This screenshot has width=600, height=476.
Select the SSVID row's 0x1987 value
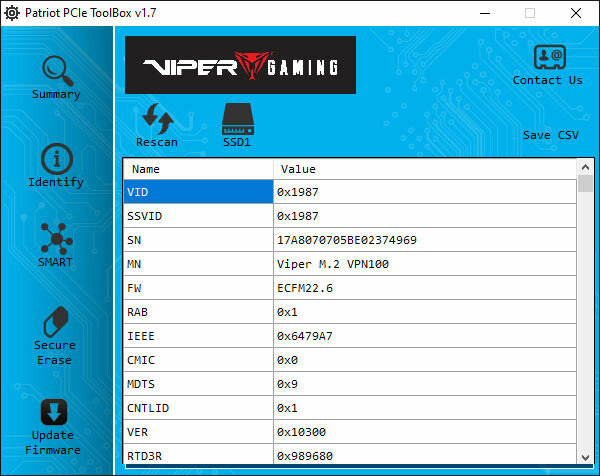(425, 216)
